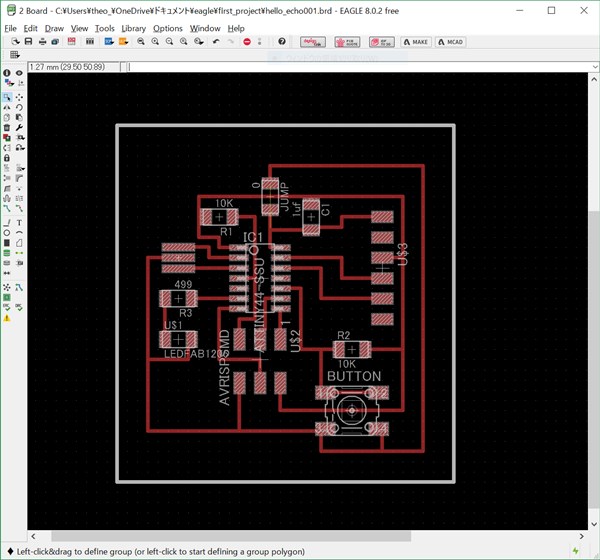600x560 pixels.
Task: Select the Lock padlock tool
Action: [x=7, y=158]
